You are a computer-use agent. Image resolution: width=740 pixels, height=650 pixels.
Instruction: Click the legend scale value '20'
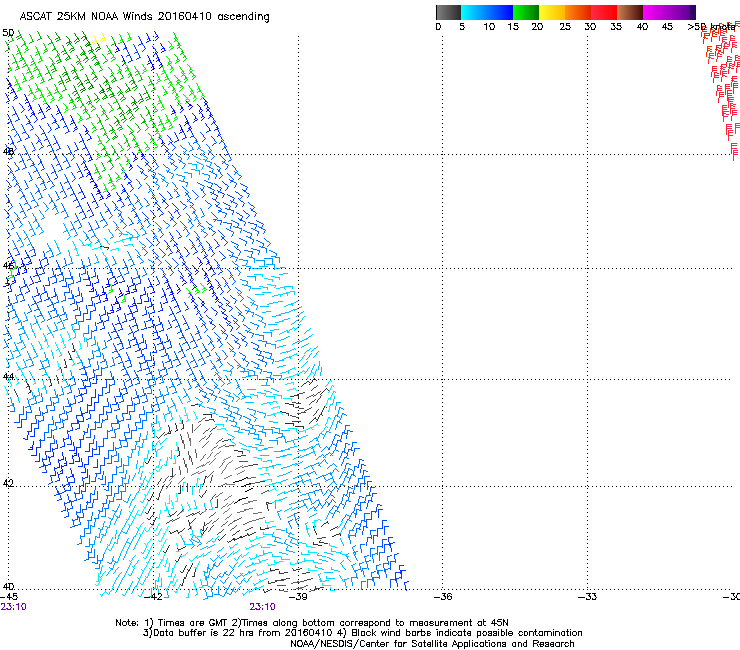coord(537,27)
